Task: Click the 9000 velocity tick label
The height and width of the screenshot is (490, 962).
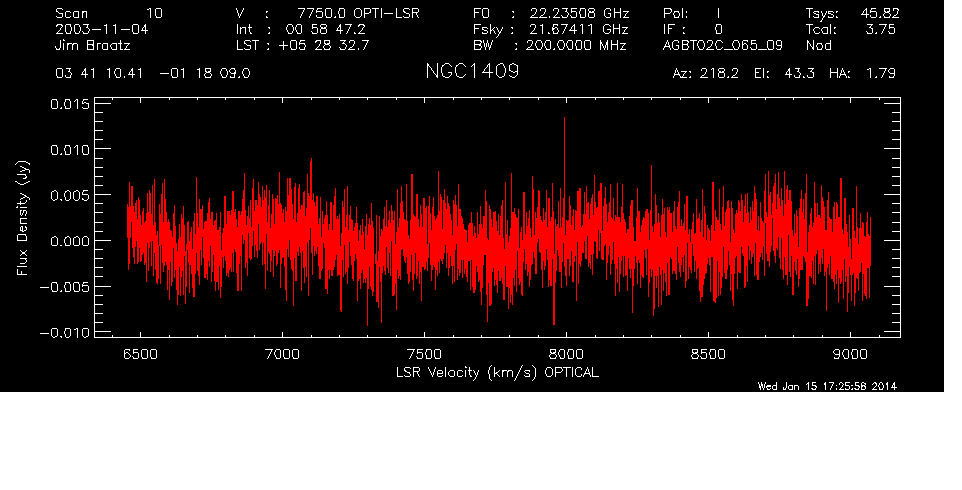Action: (x=850, y=354)
